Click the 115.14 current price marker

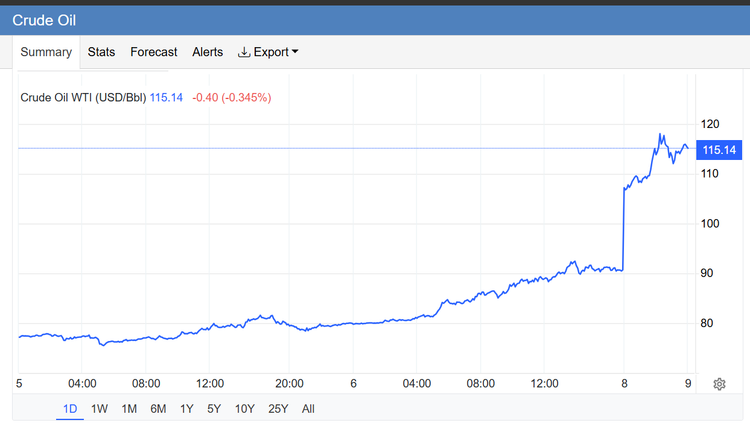719,150
